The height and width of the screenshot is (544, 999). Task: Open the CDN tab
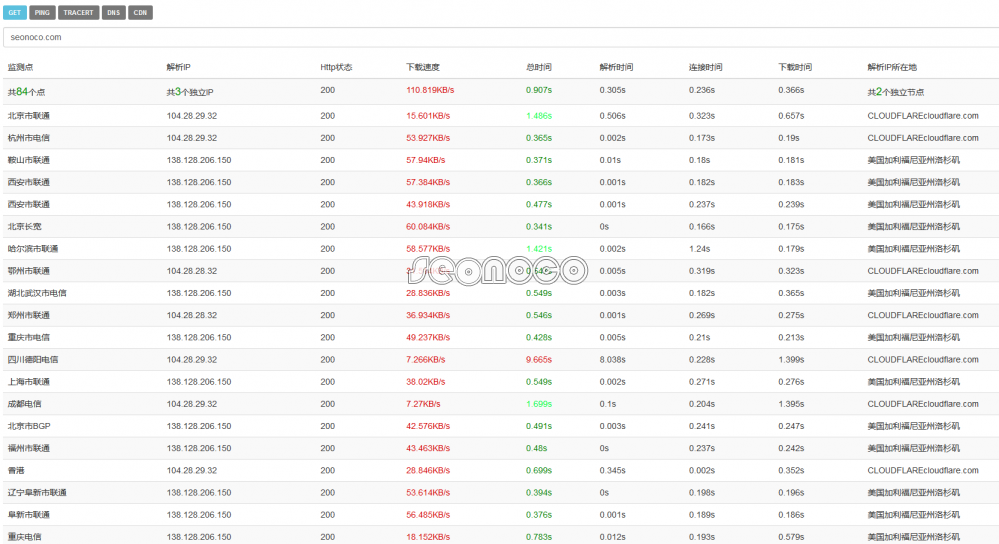tap(141, 13)
